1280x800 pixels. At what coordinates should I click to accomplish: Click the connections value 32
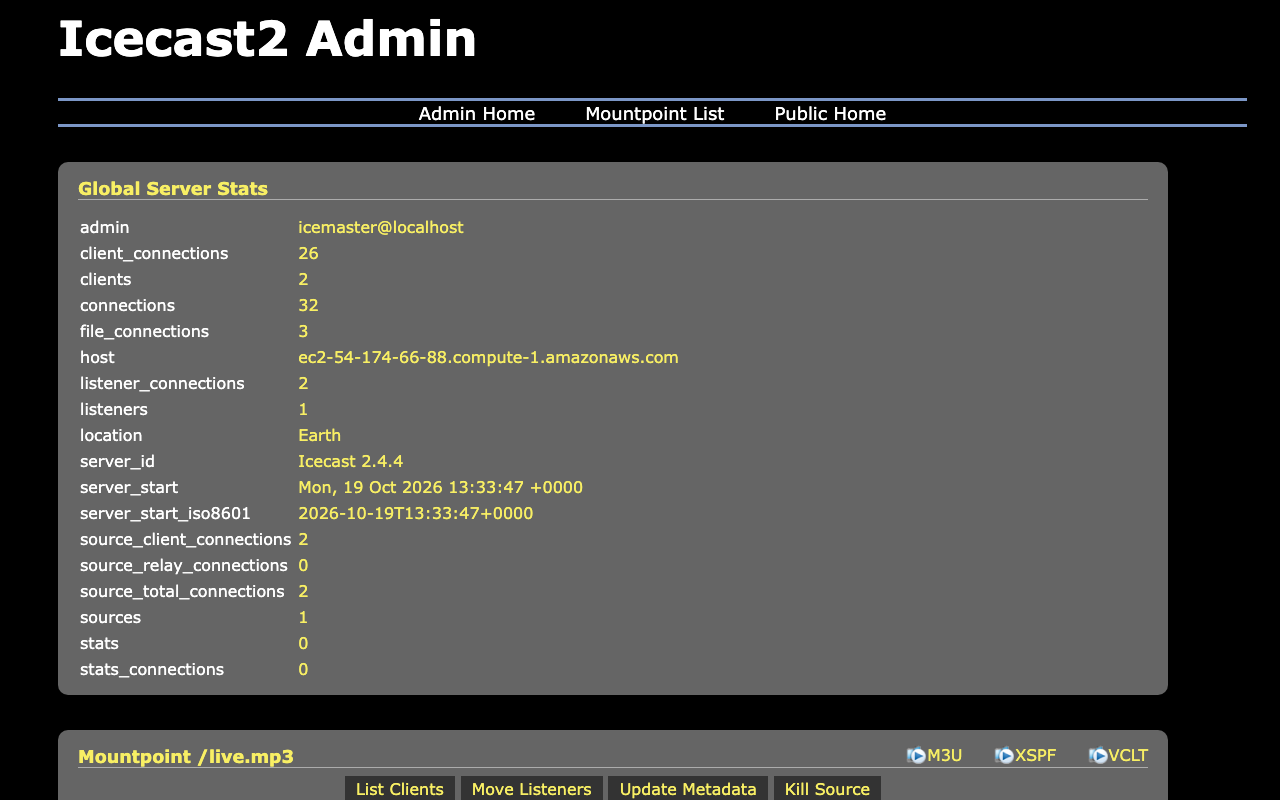click(308, 306)
